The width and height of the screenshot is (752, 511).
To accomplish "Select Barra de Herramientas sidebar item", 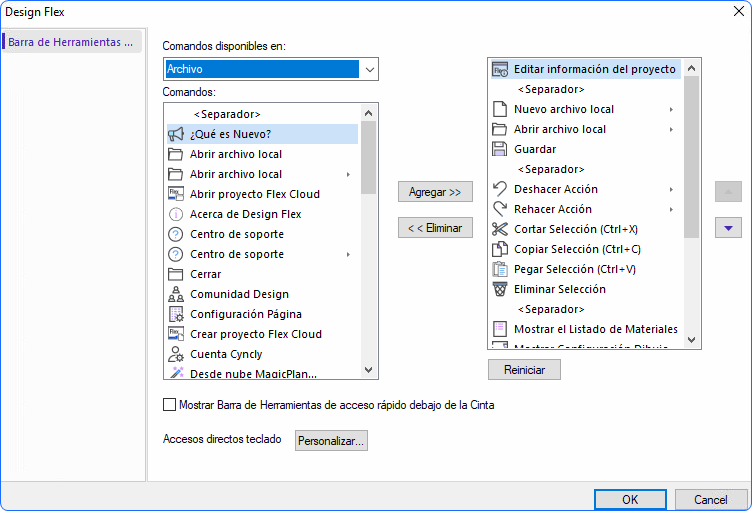I will click(72, 42).
